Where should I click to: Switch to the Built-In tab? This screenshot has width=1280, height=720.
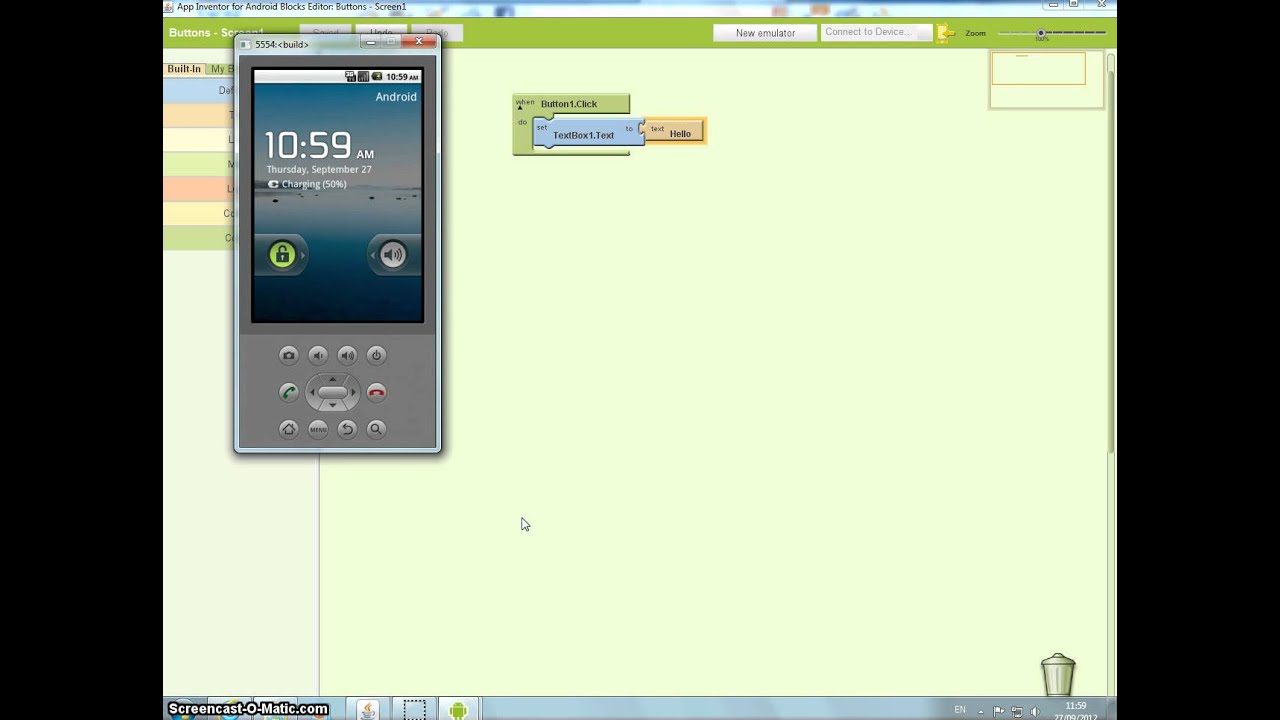184,69
